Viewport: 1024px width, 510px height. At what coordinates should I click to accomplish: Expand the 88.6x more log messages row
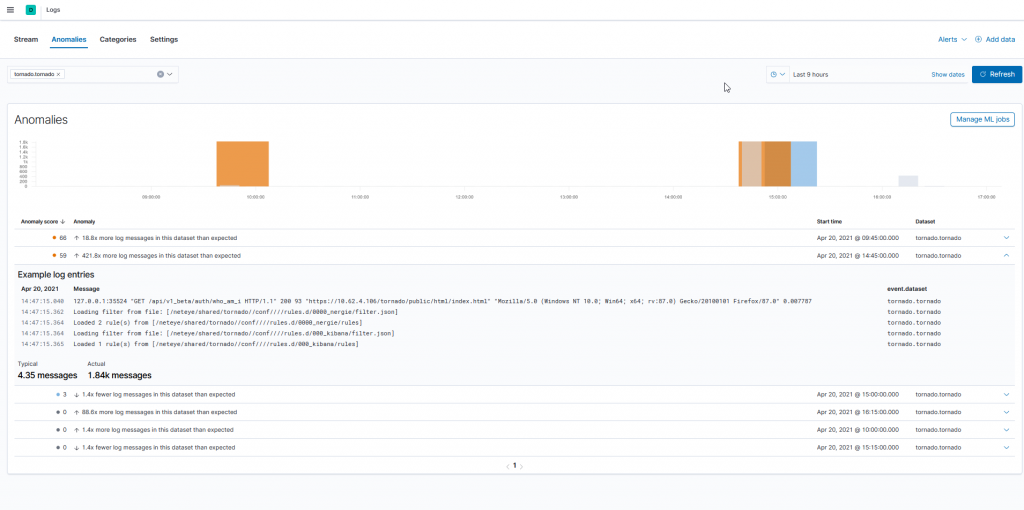1006,411
